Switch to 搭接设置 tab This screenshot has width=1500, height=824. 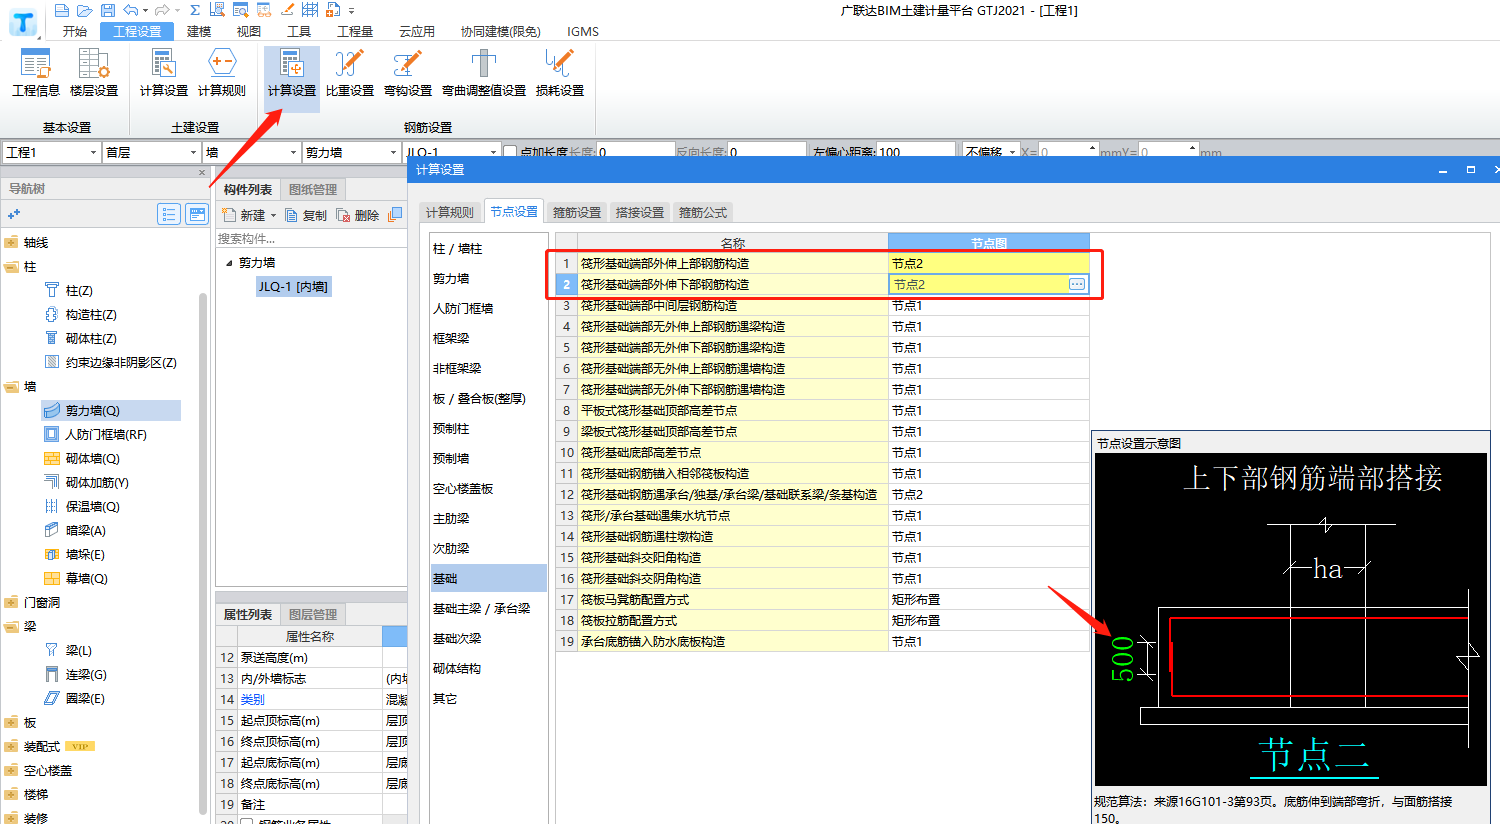tap(640, 212)
